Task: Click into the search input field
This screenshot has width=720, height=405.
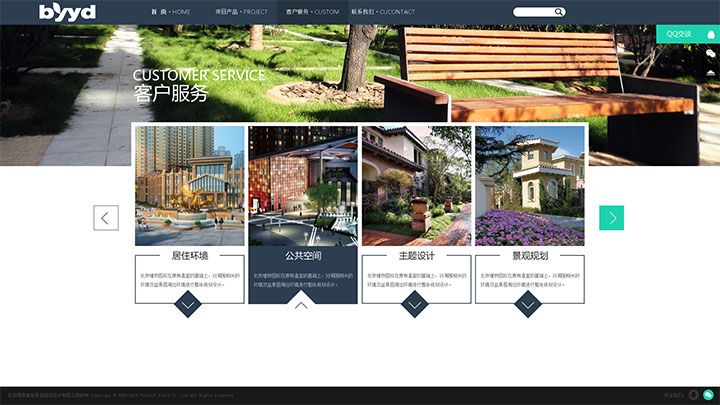Action: (x=535, y=12)
